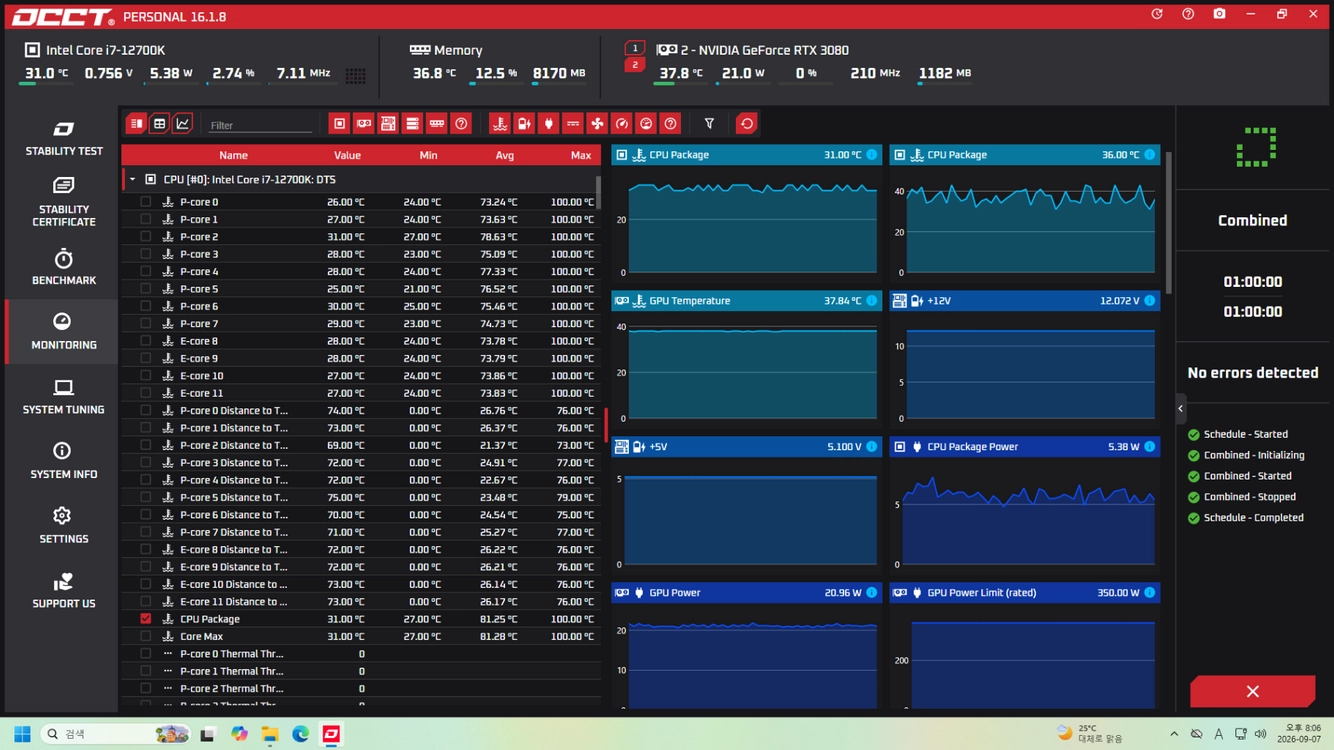Open the Stability Certificate section
Viewport: 1334px width, 750px height.
click(x=64, y=201)
